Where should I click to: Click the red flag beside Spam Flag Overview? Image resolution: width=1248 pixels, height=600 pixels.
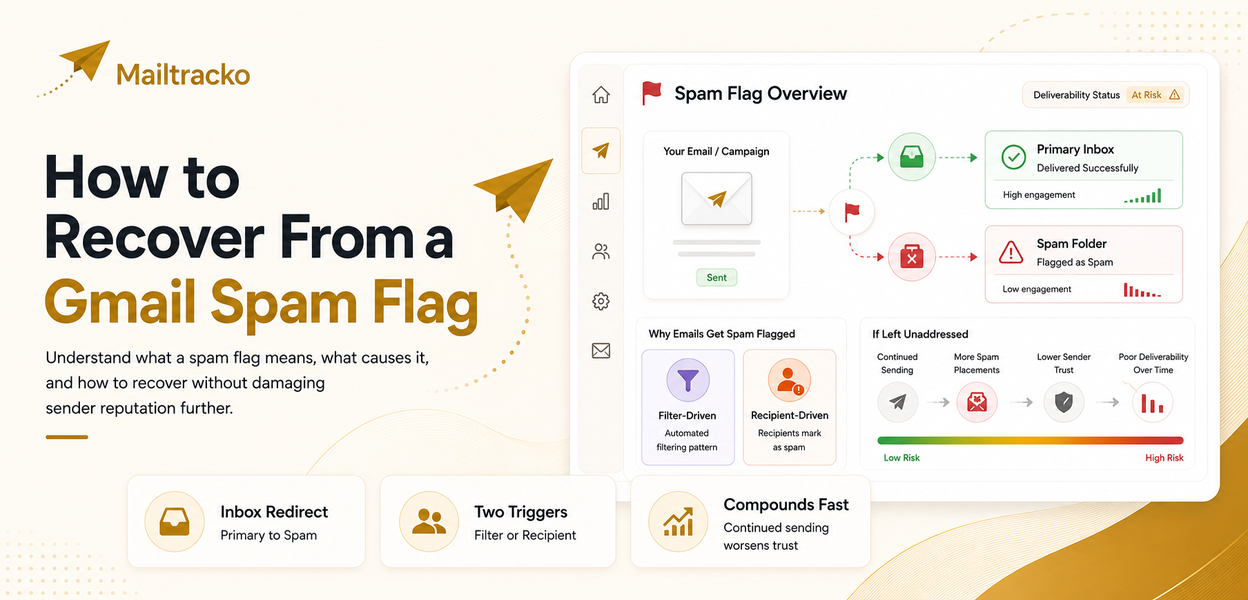[x=652, y=94]
